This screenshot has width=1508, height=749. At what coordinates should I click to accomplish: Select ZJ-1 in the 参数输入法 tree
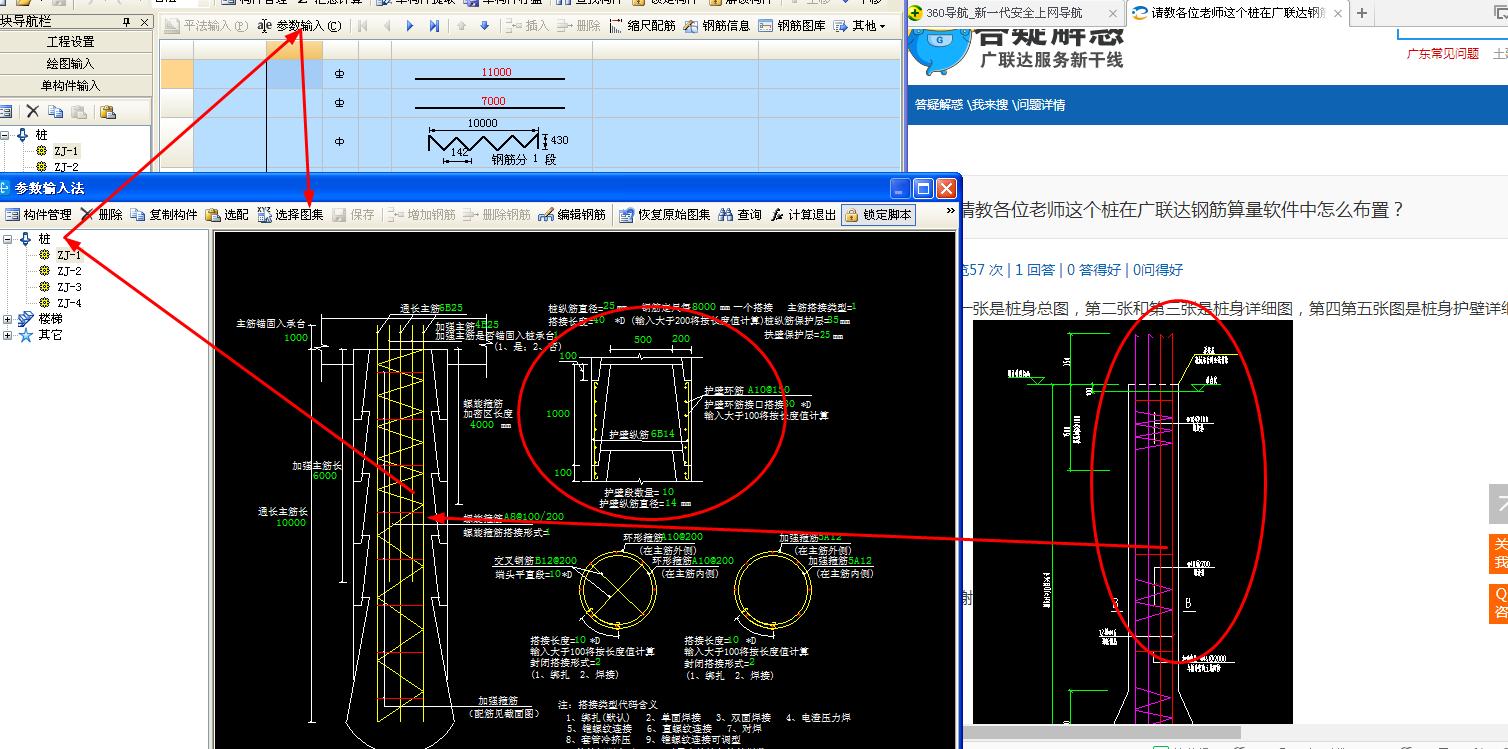69,255
